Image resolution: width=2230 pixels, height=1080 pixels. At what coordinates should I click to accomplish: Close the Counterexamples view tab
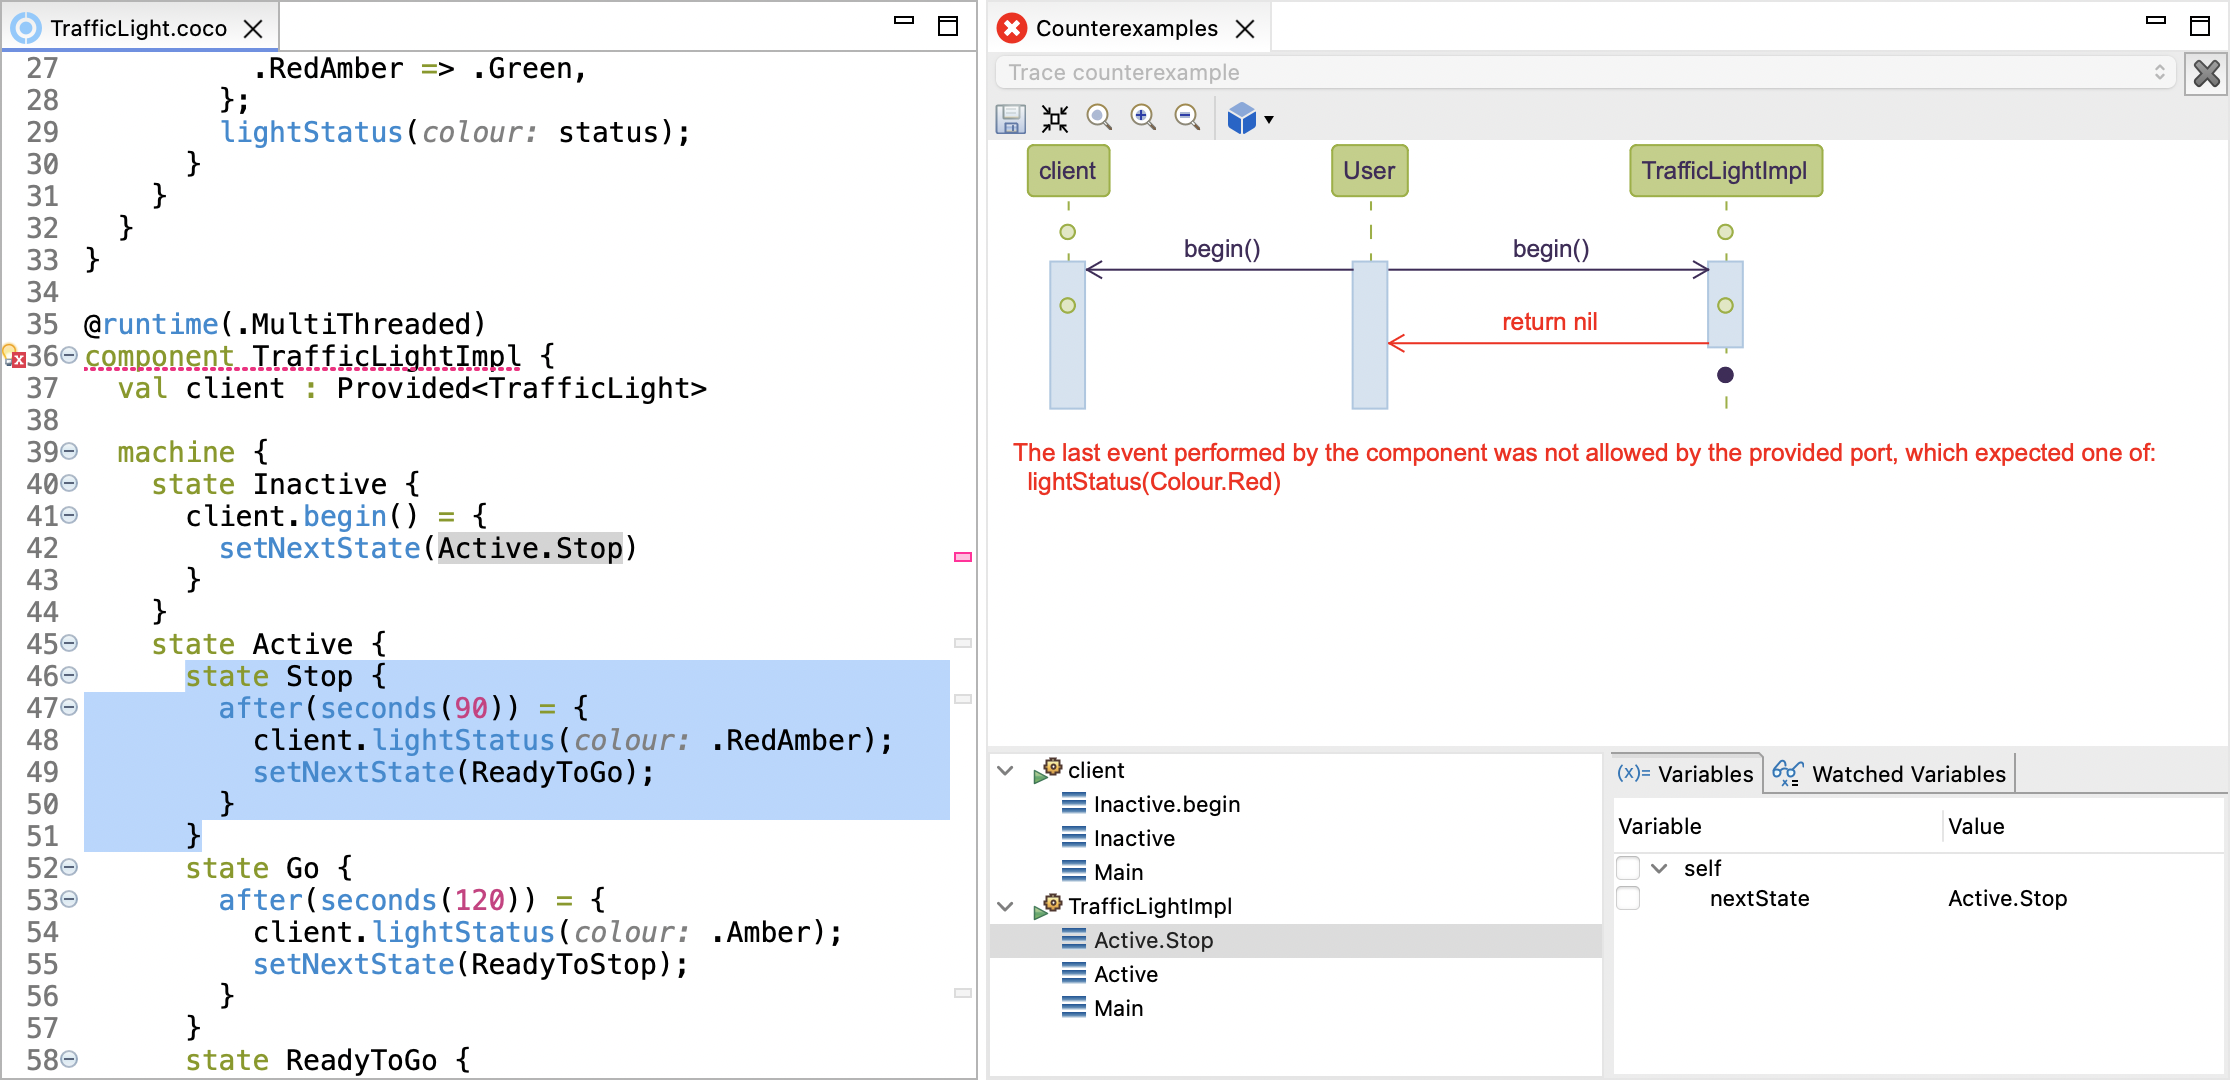point(1245,29)
